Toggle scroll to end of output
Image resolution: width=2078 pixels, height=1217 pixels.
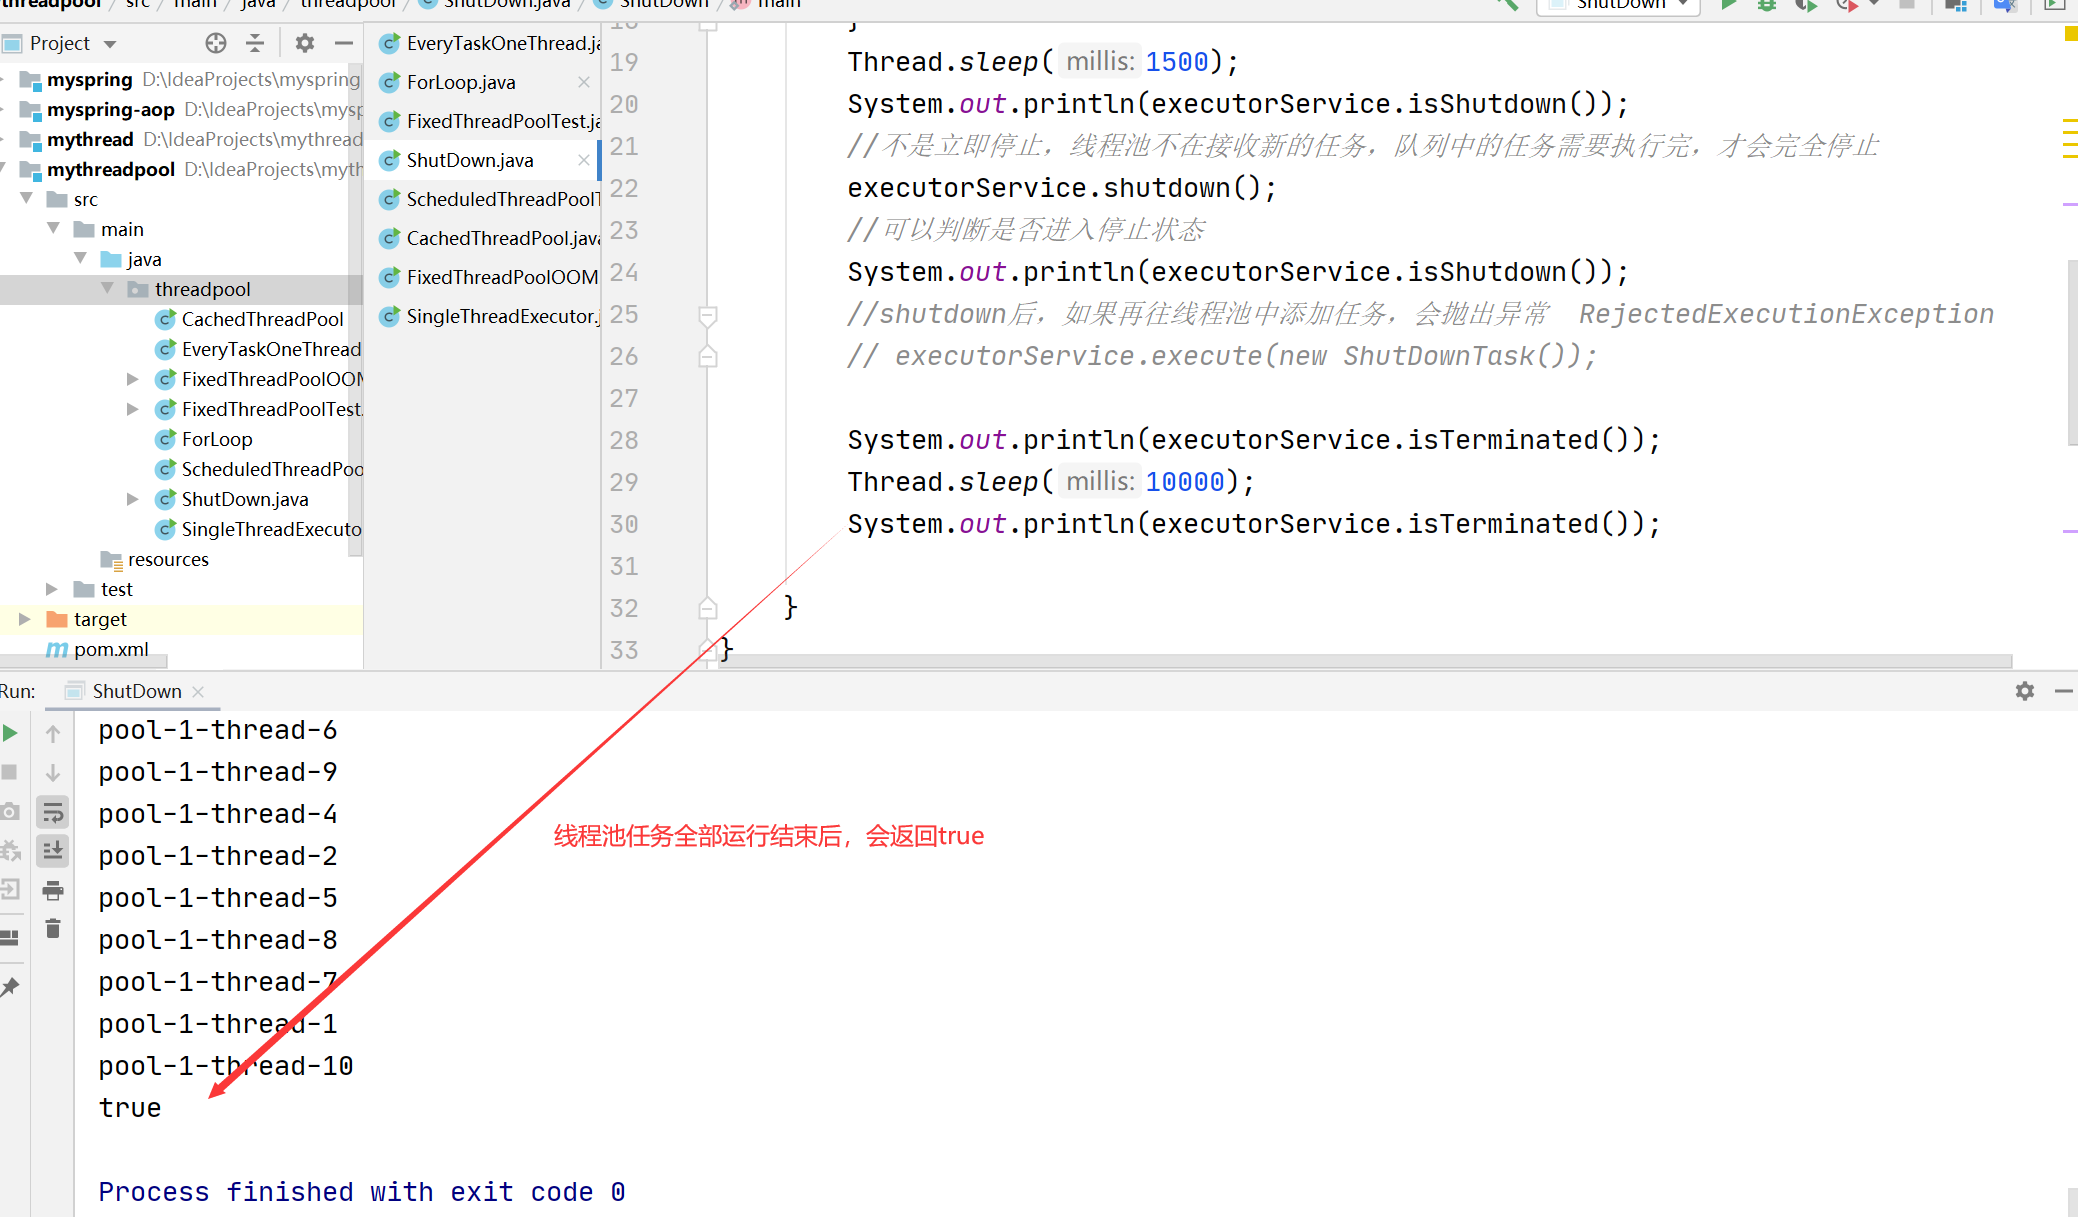(x=53, y=851)
